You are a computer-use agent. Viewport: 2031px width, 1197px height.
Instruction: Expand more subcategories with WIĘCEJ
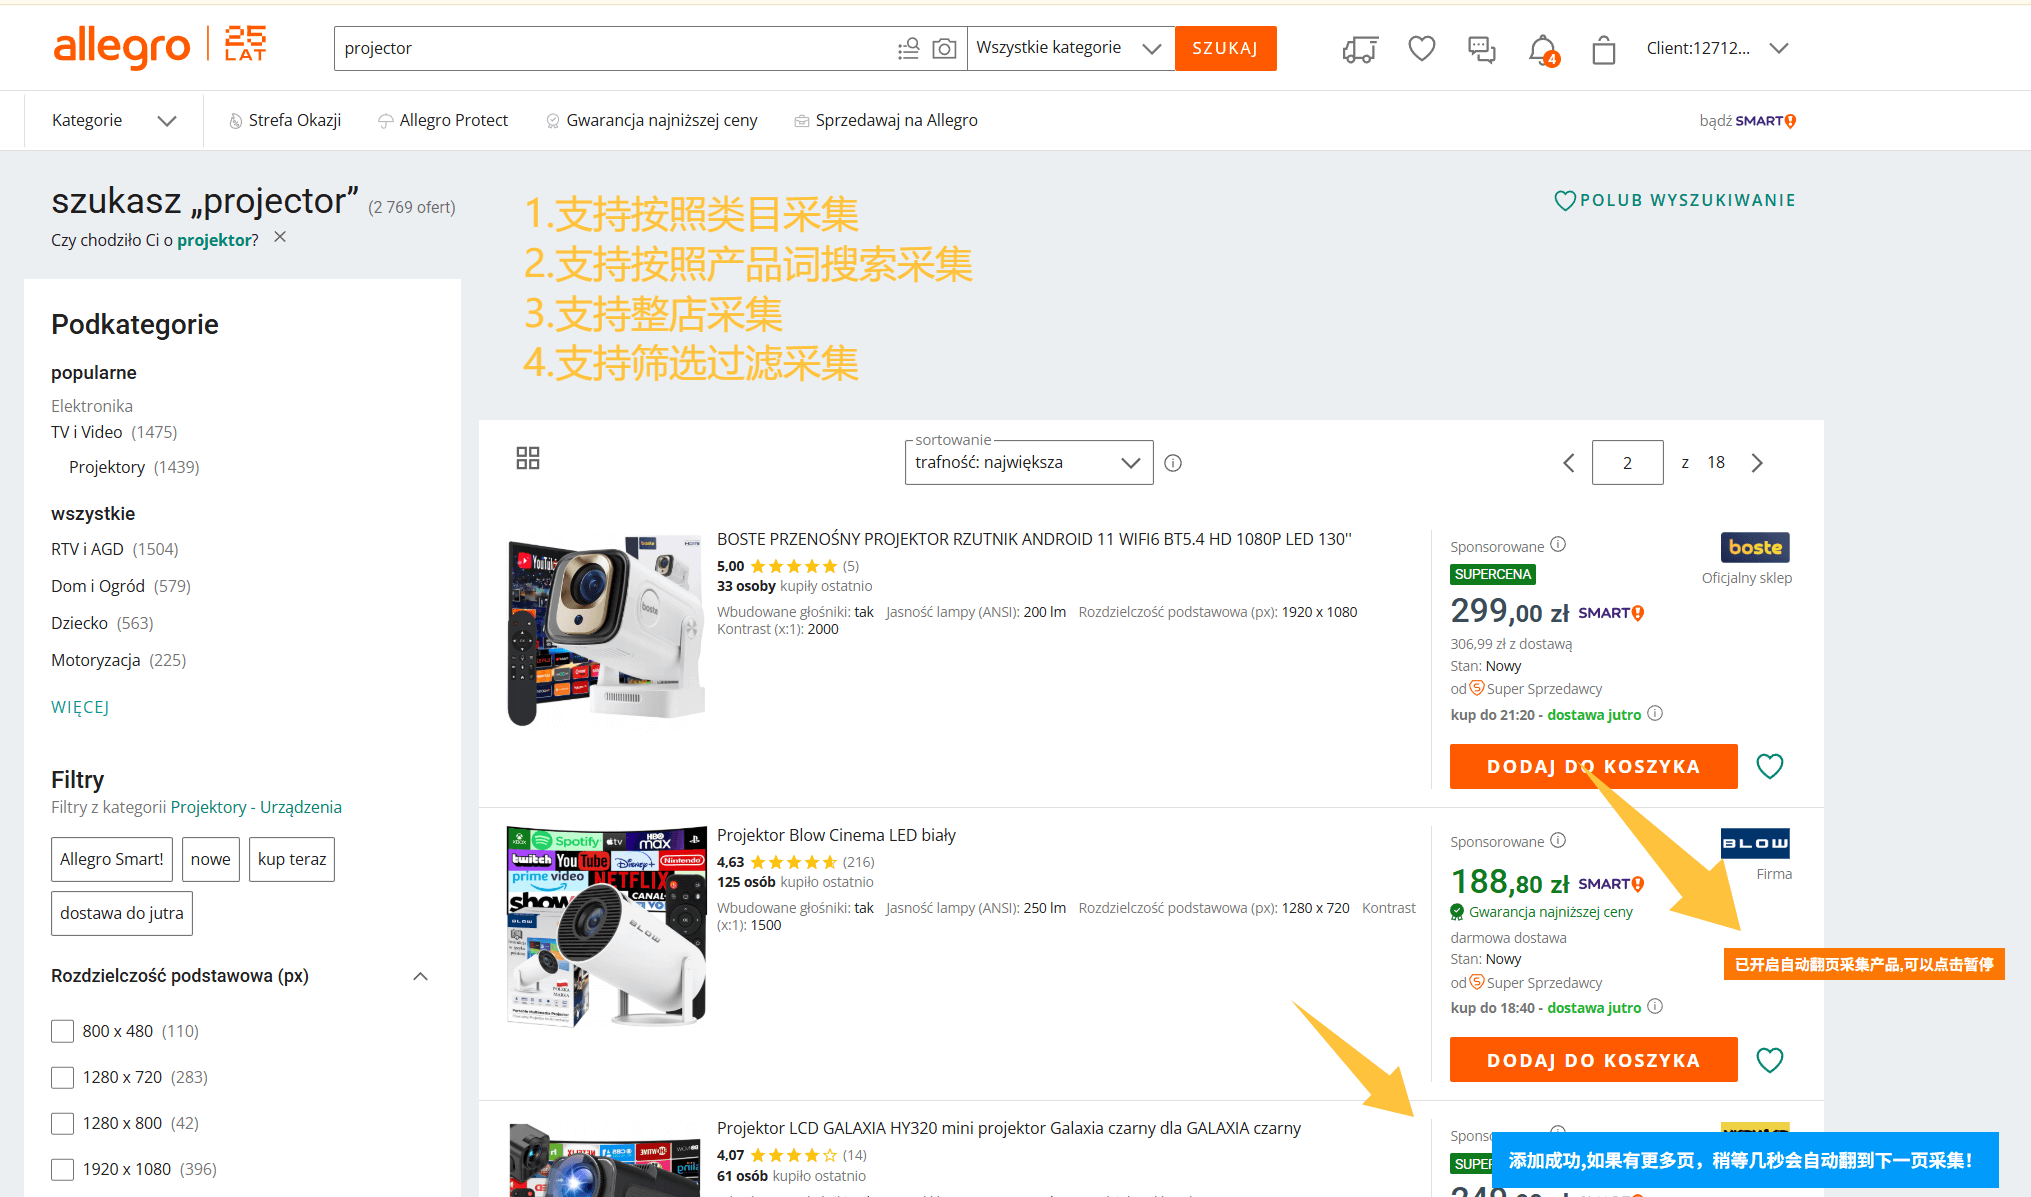point(80,707)
